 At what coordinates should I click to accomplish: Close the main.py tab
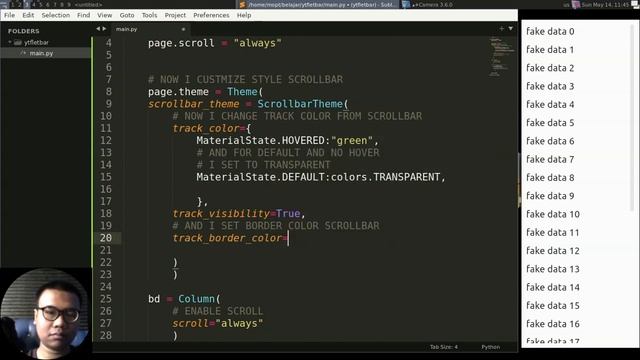click(183, 29)
